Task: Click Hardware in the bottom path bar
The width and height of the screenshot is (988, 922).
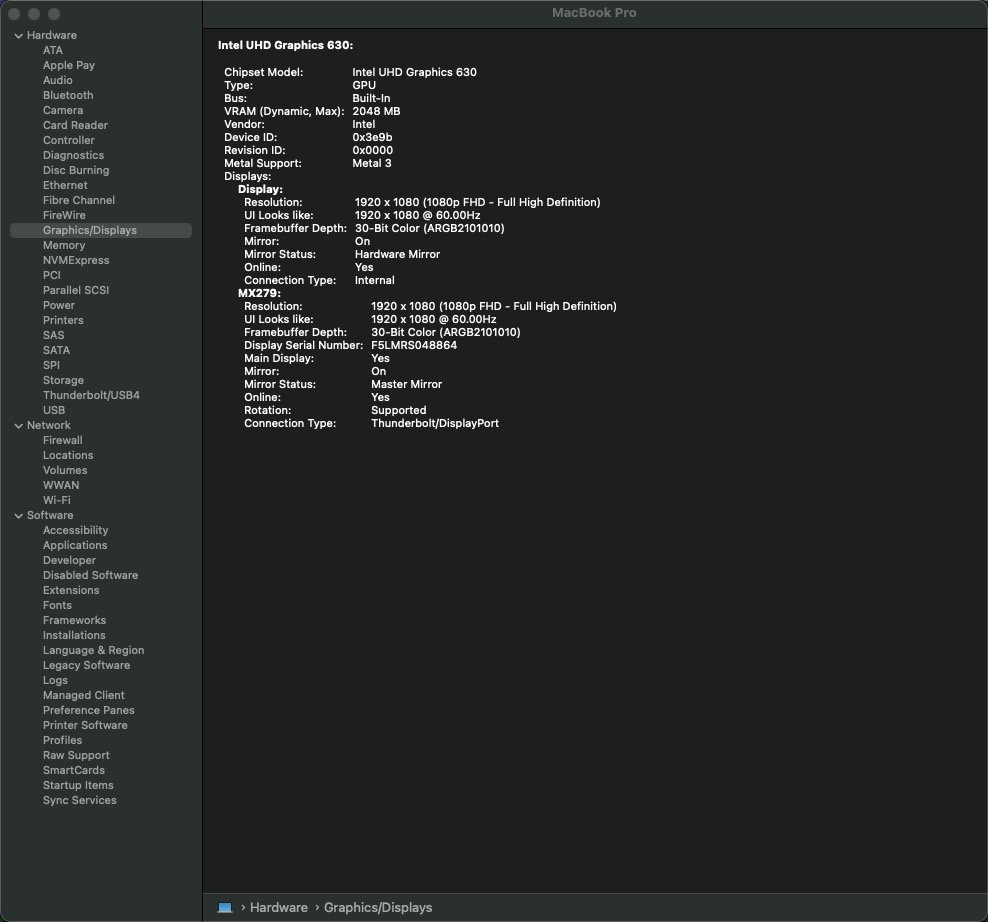Action: 278,907
